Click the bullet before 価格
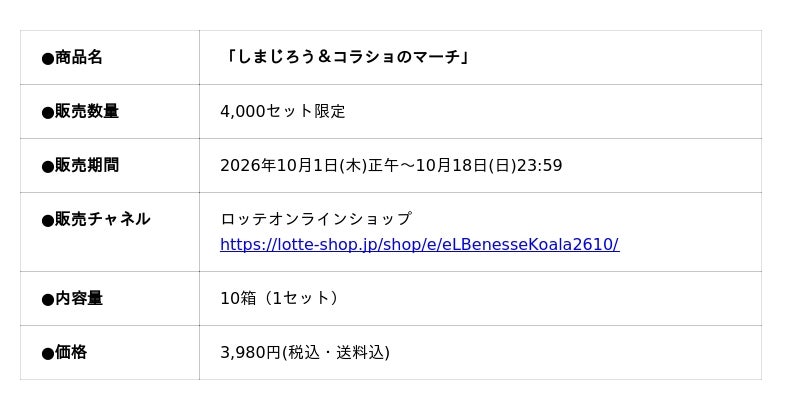 pos(48,353)
